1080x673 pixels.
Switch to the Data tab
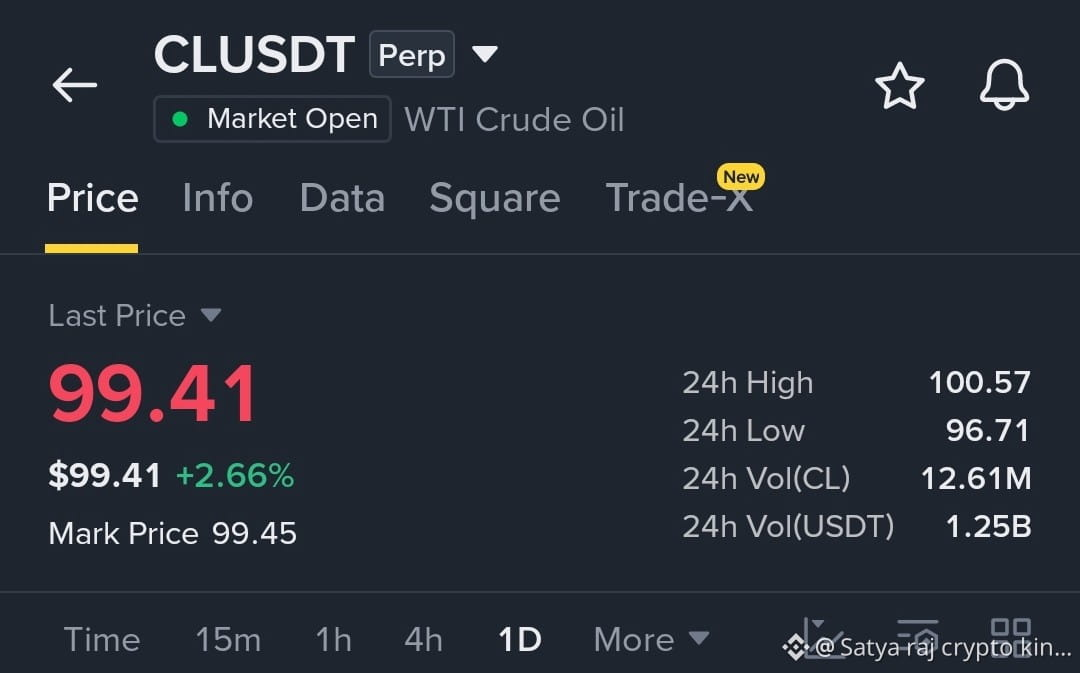click(342, 198)
